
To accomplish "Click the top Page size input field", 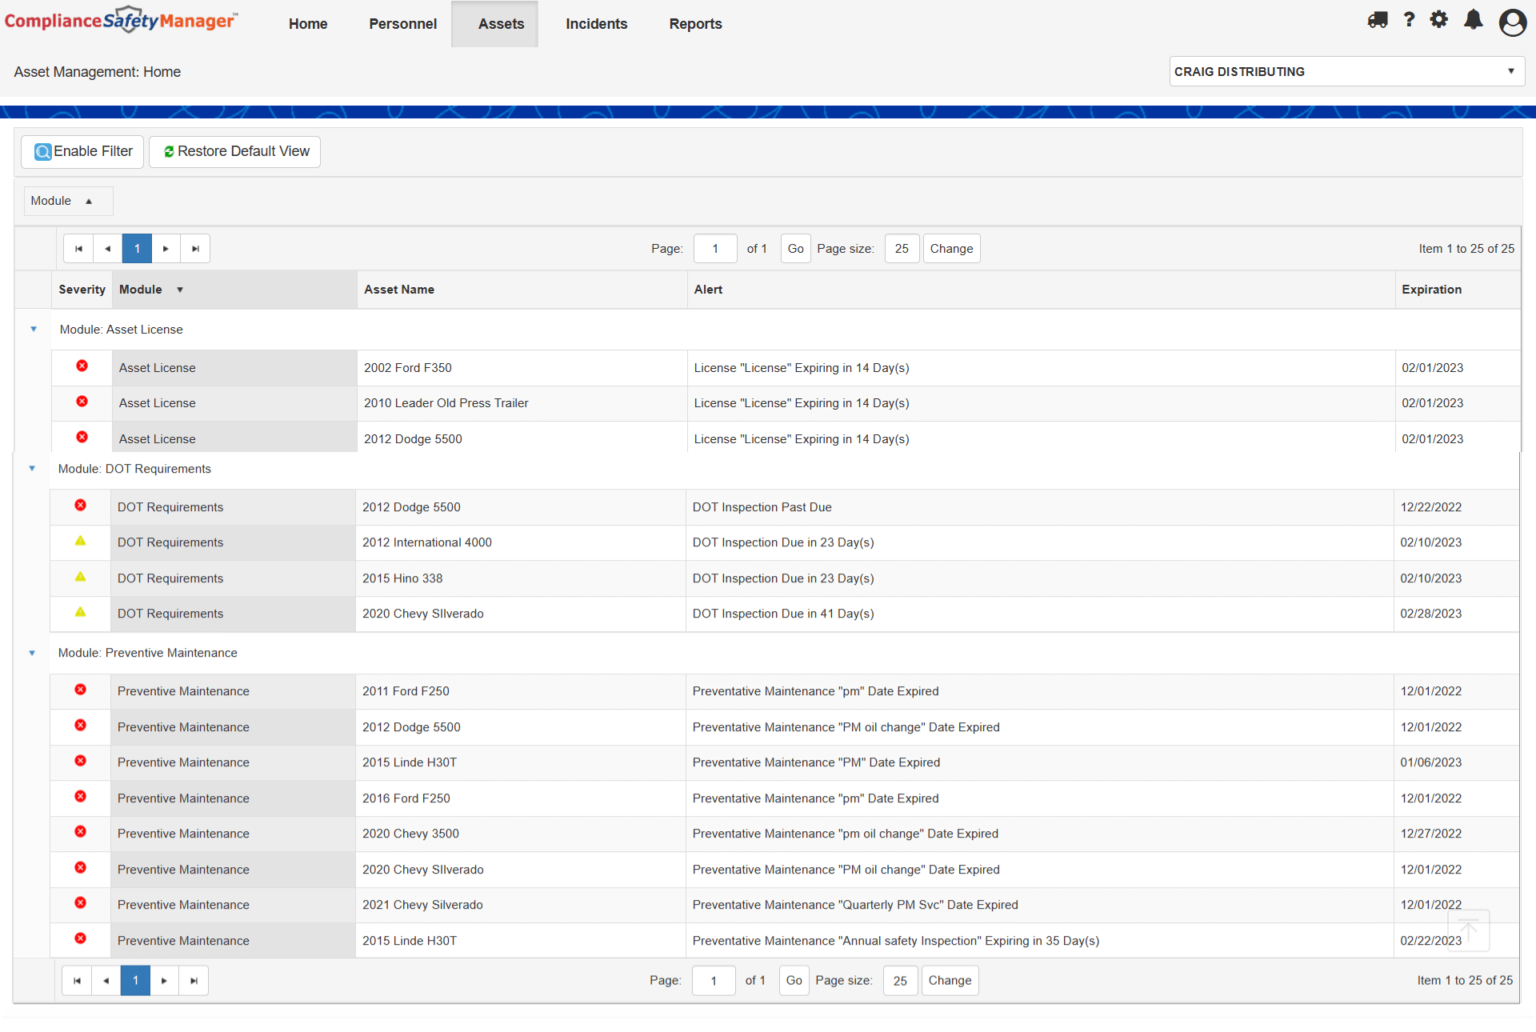I will (x=901, y=249).
